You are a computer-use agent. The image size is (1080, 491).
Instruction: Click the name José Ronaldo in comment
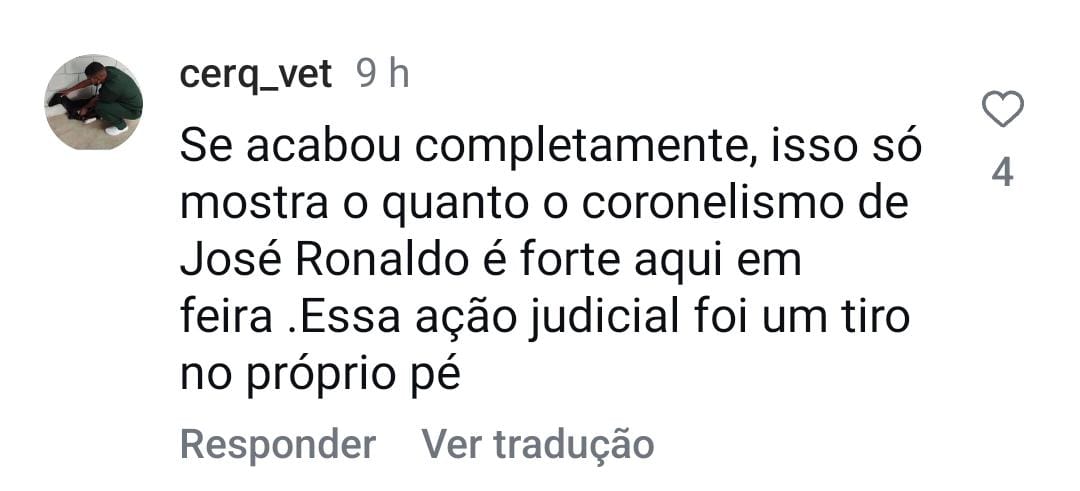[x=324, y=261]
